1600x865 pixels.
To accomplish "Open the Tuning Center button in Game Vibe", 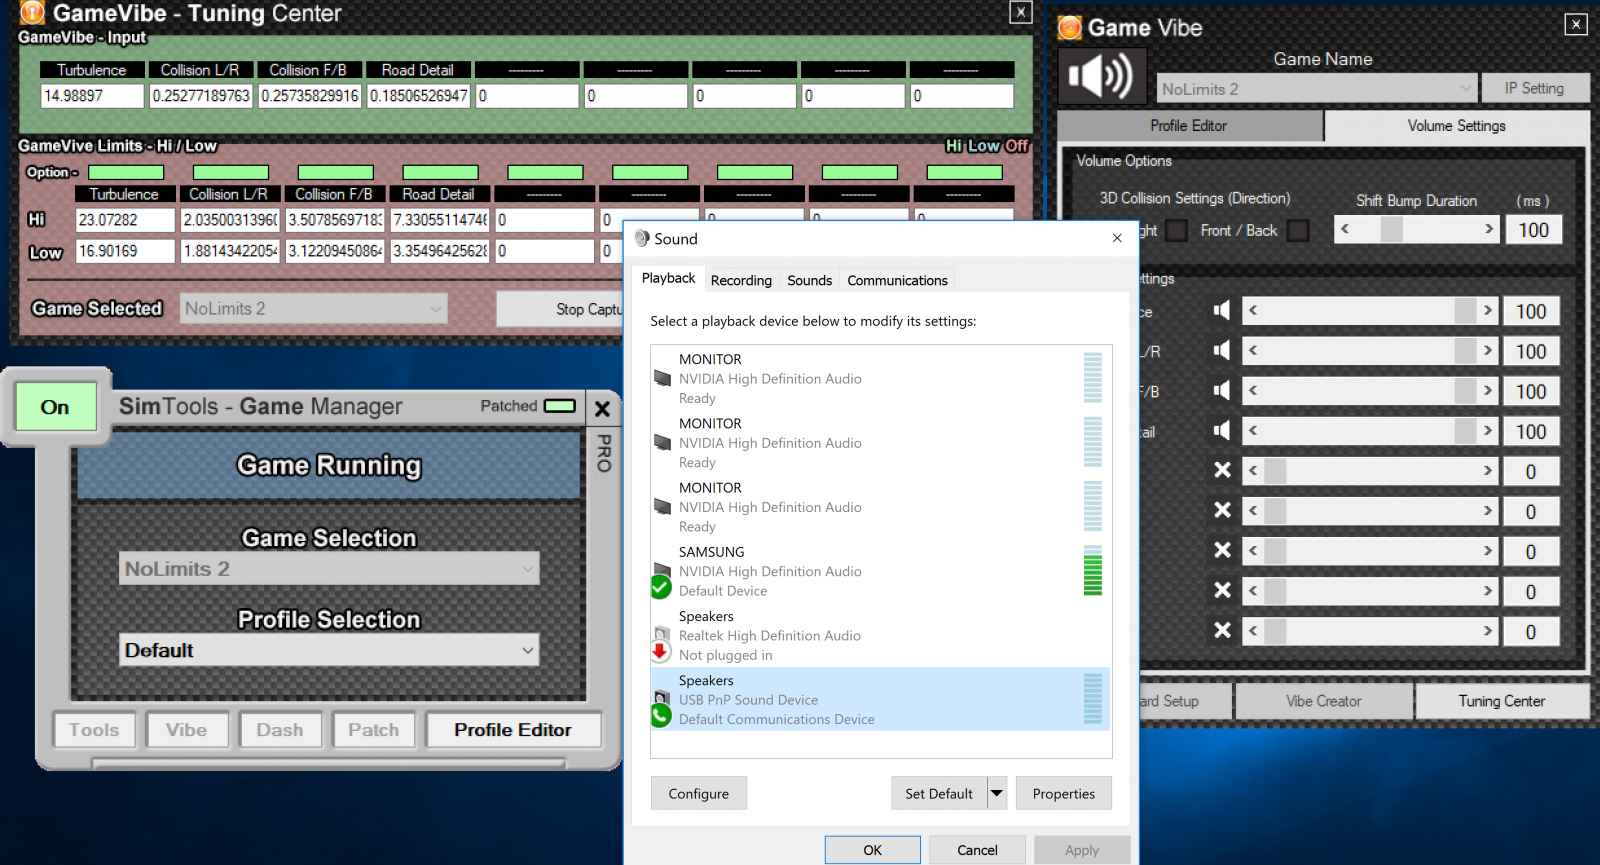I will coord(1502,701).
